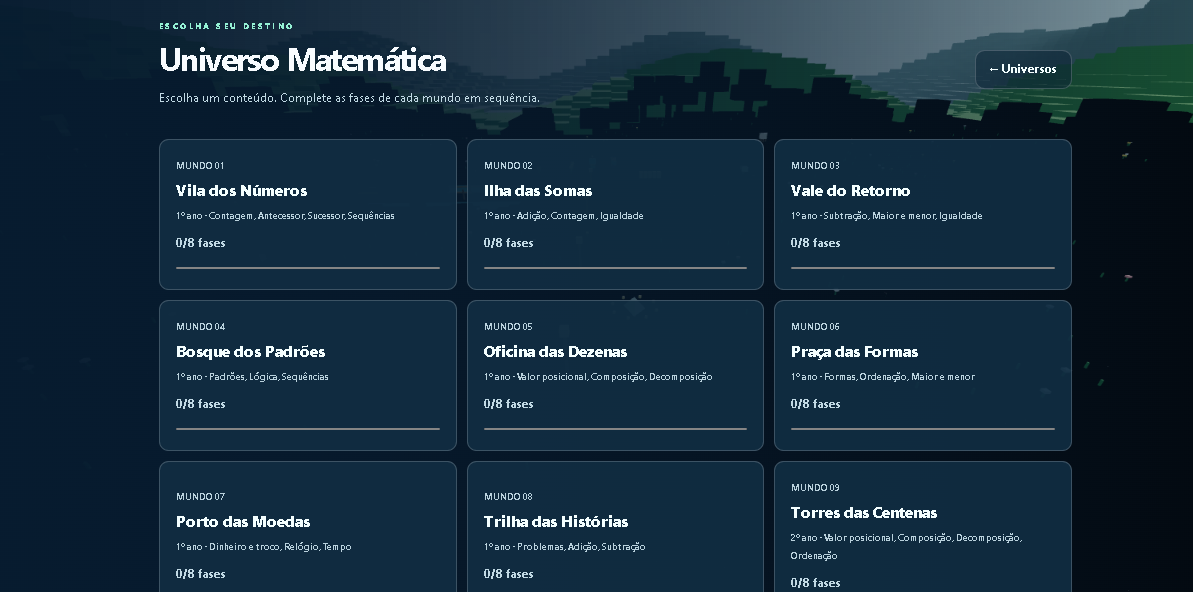Click the MUNDO 06 label
1193x592 pixels.
click(816, 327)
